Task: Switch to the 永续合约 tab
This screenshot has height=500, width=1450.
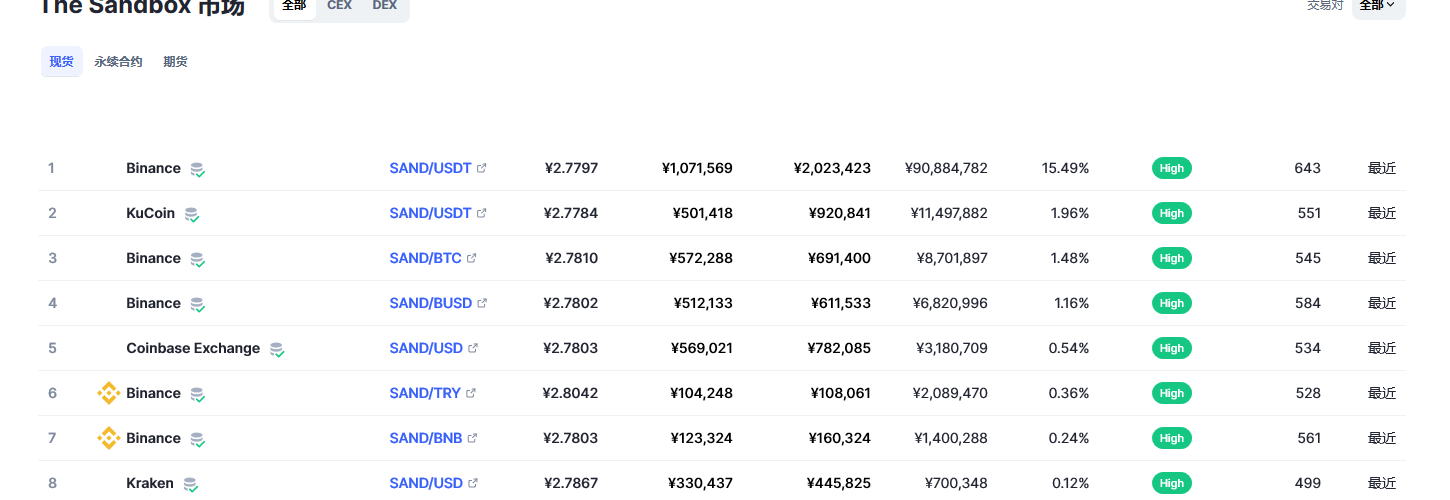Action: pos(118,62)
